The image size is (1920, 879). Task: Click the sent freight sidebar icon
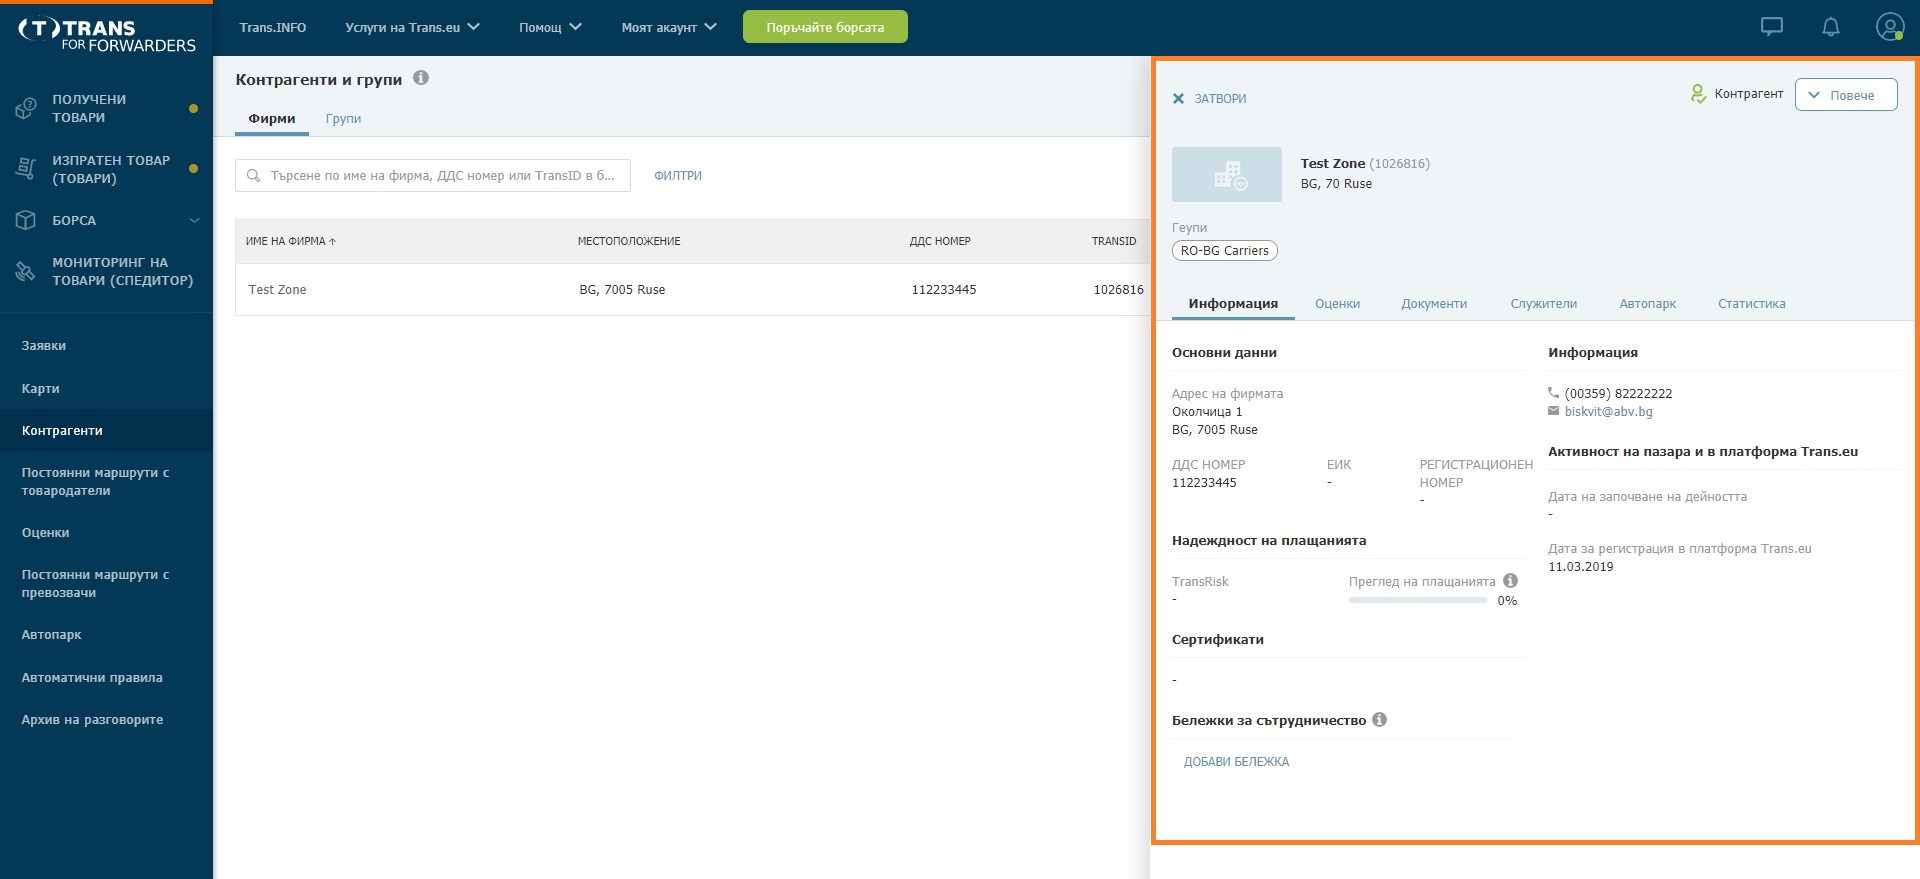click(26, 169)
